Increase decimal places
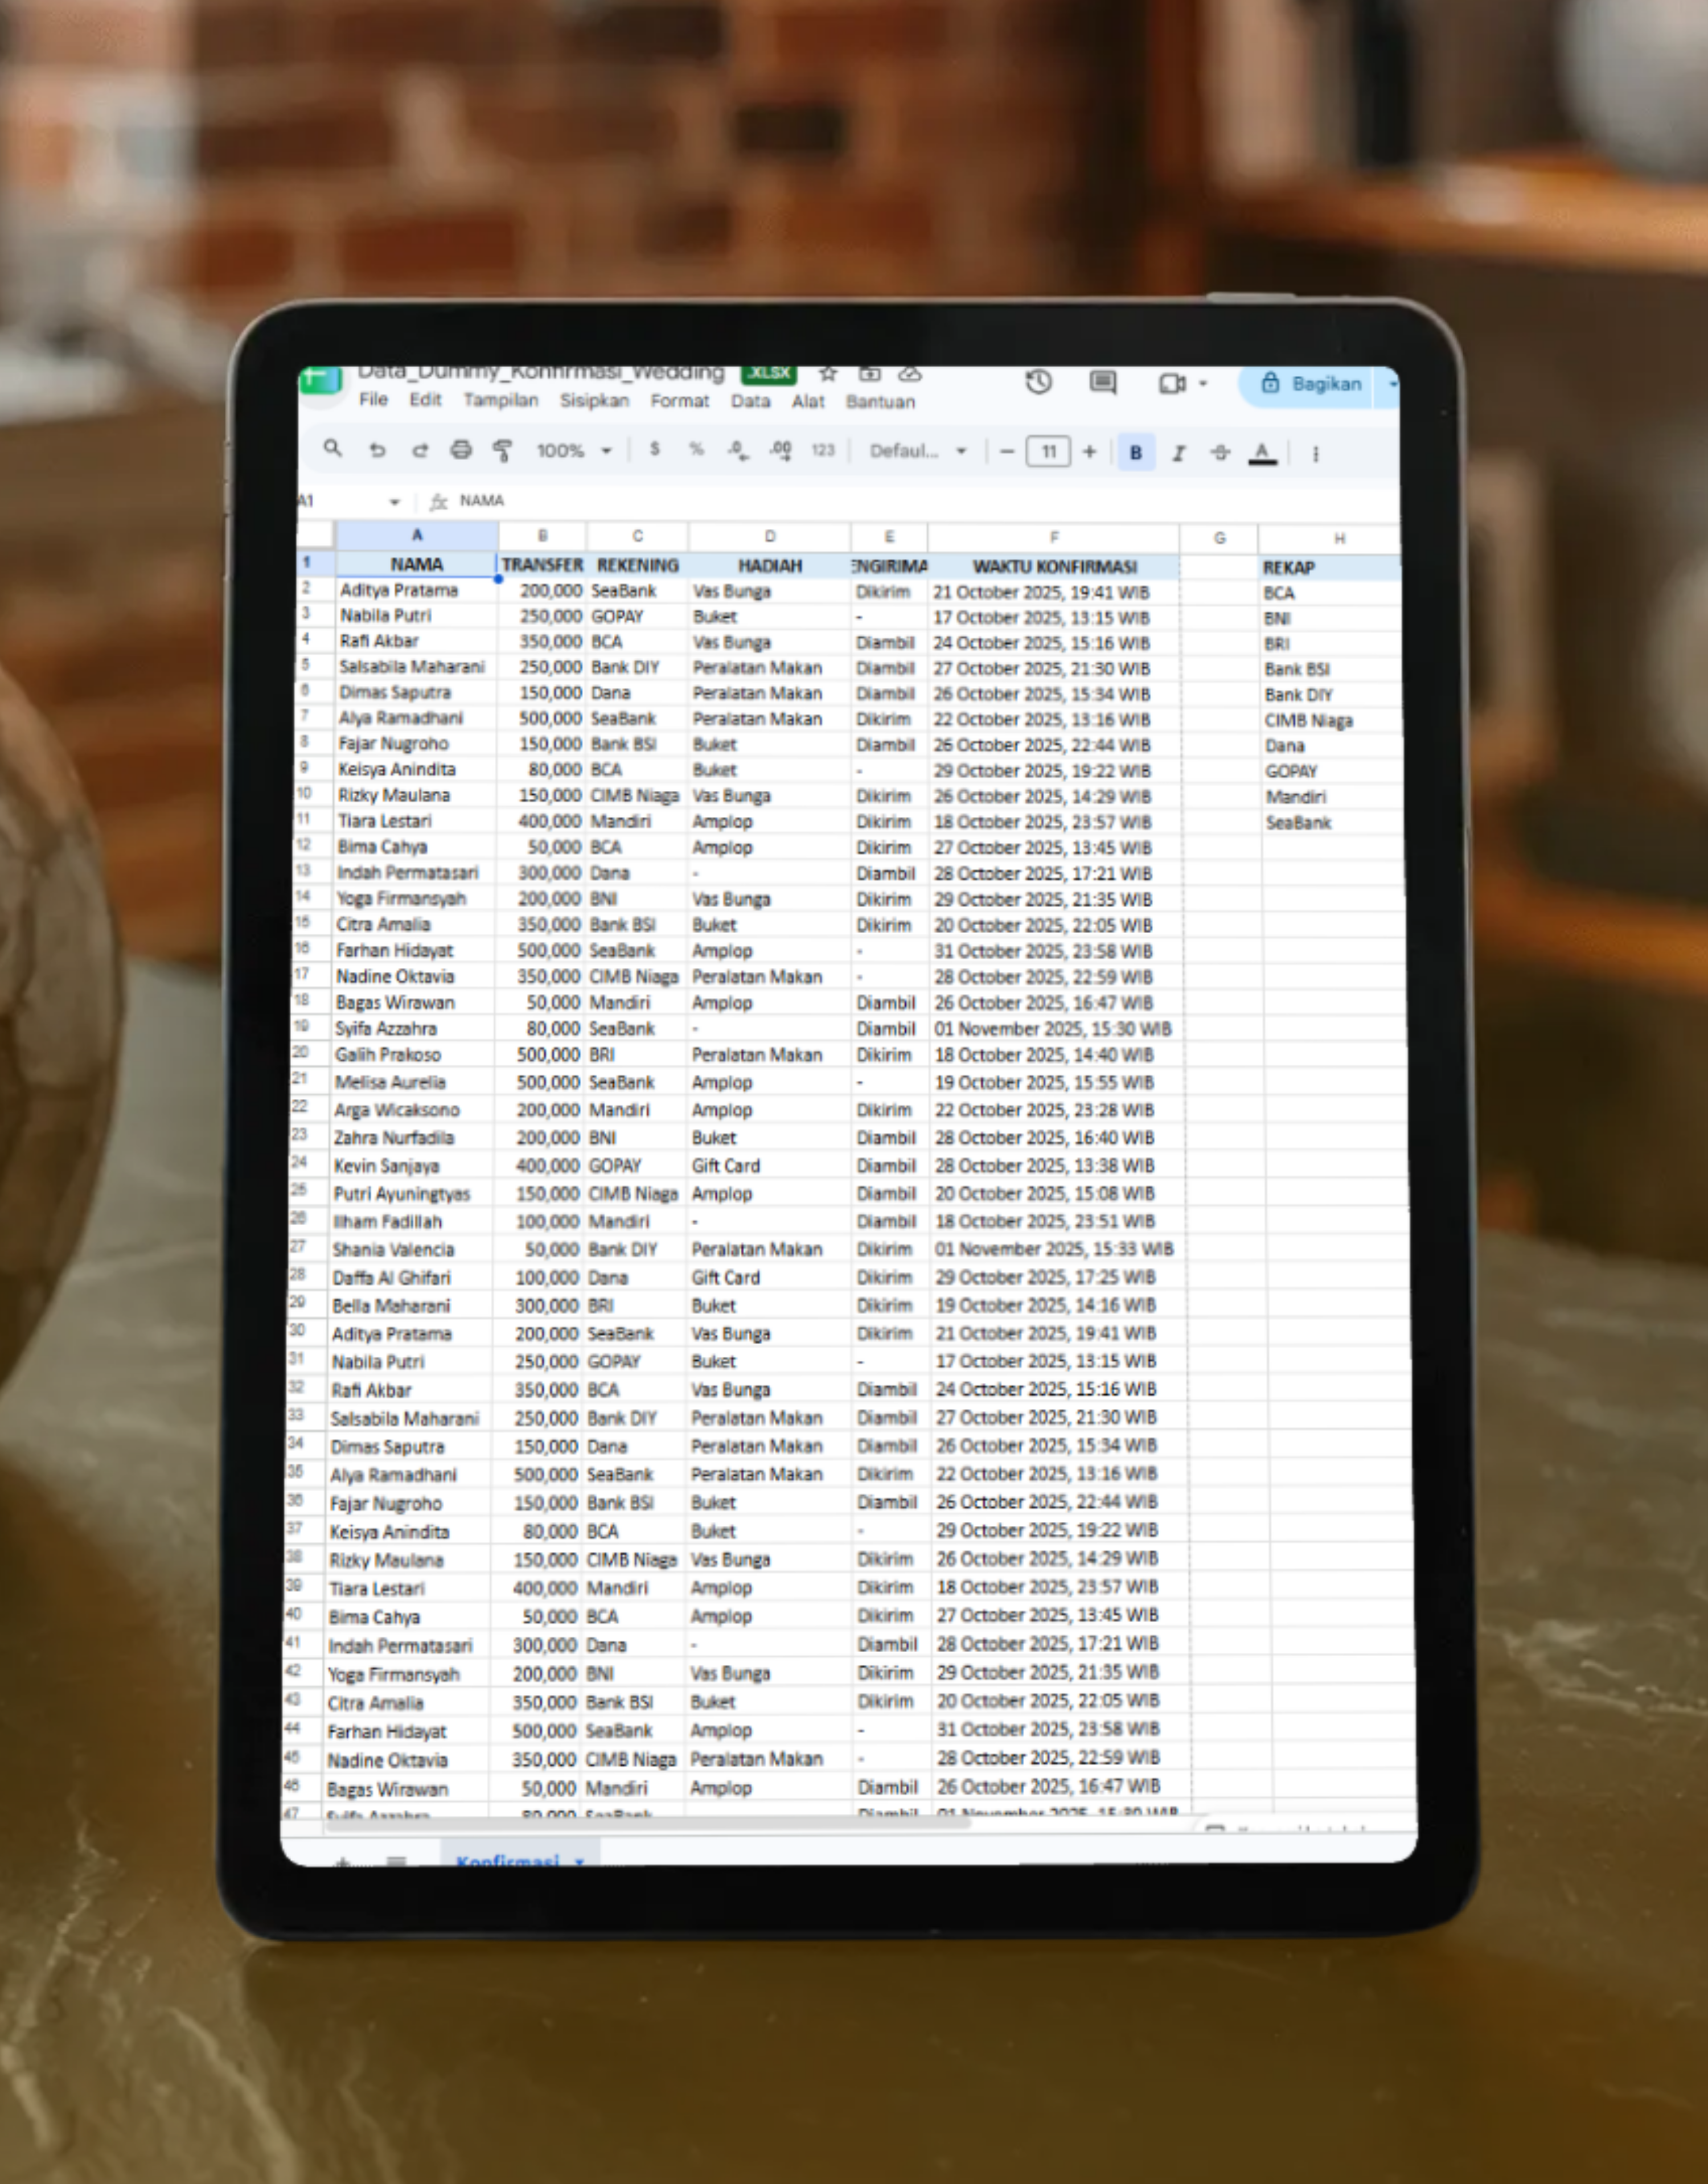 (x=781, y=450)
